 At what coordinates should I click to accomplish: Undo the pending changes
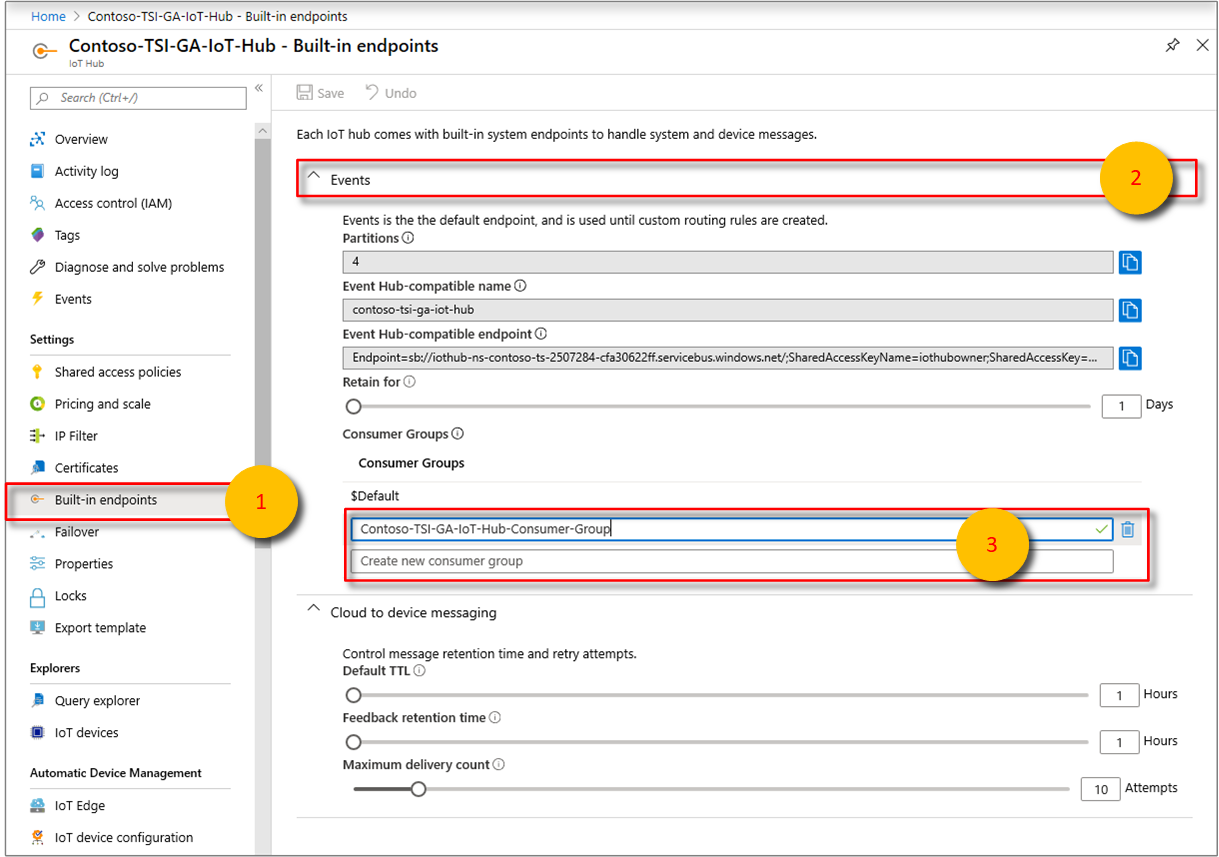[391, 92]
